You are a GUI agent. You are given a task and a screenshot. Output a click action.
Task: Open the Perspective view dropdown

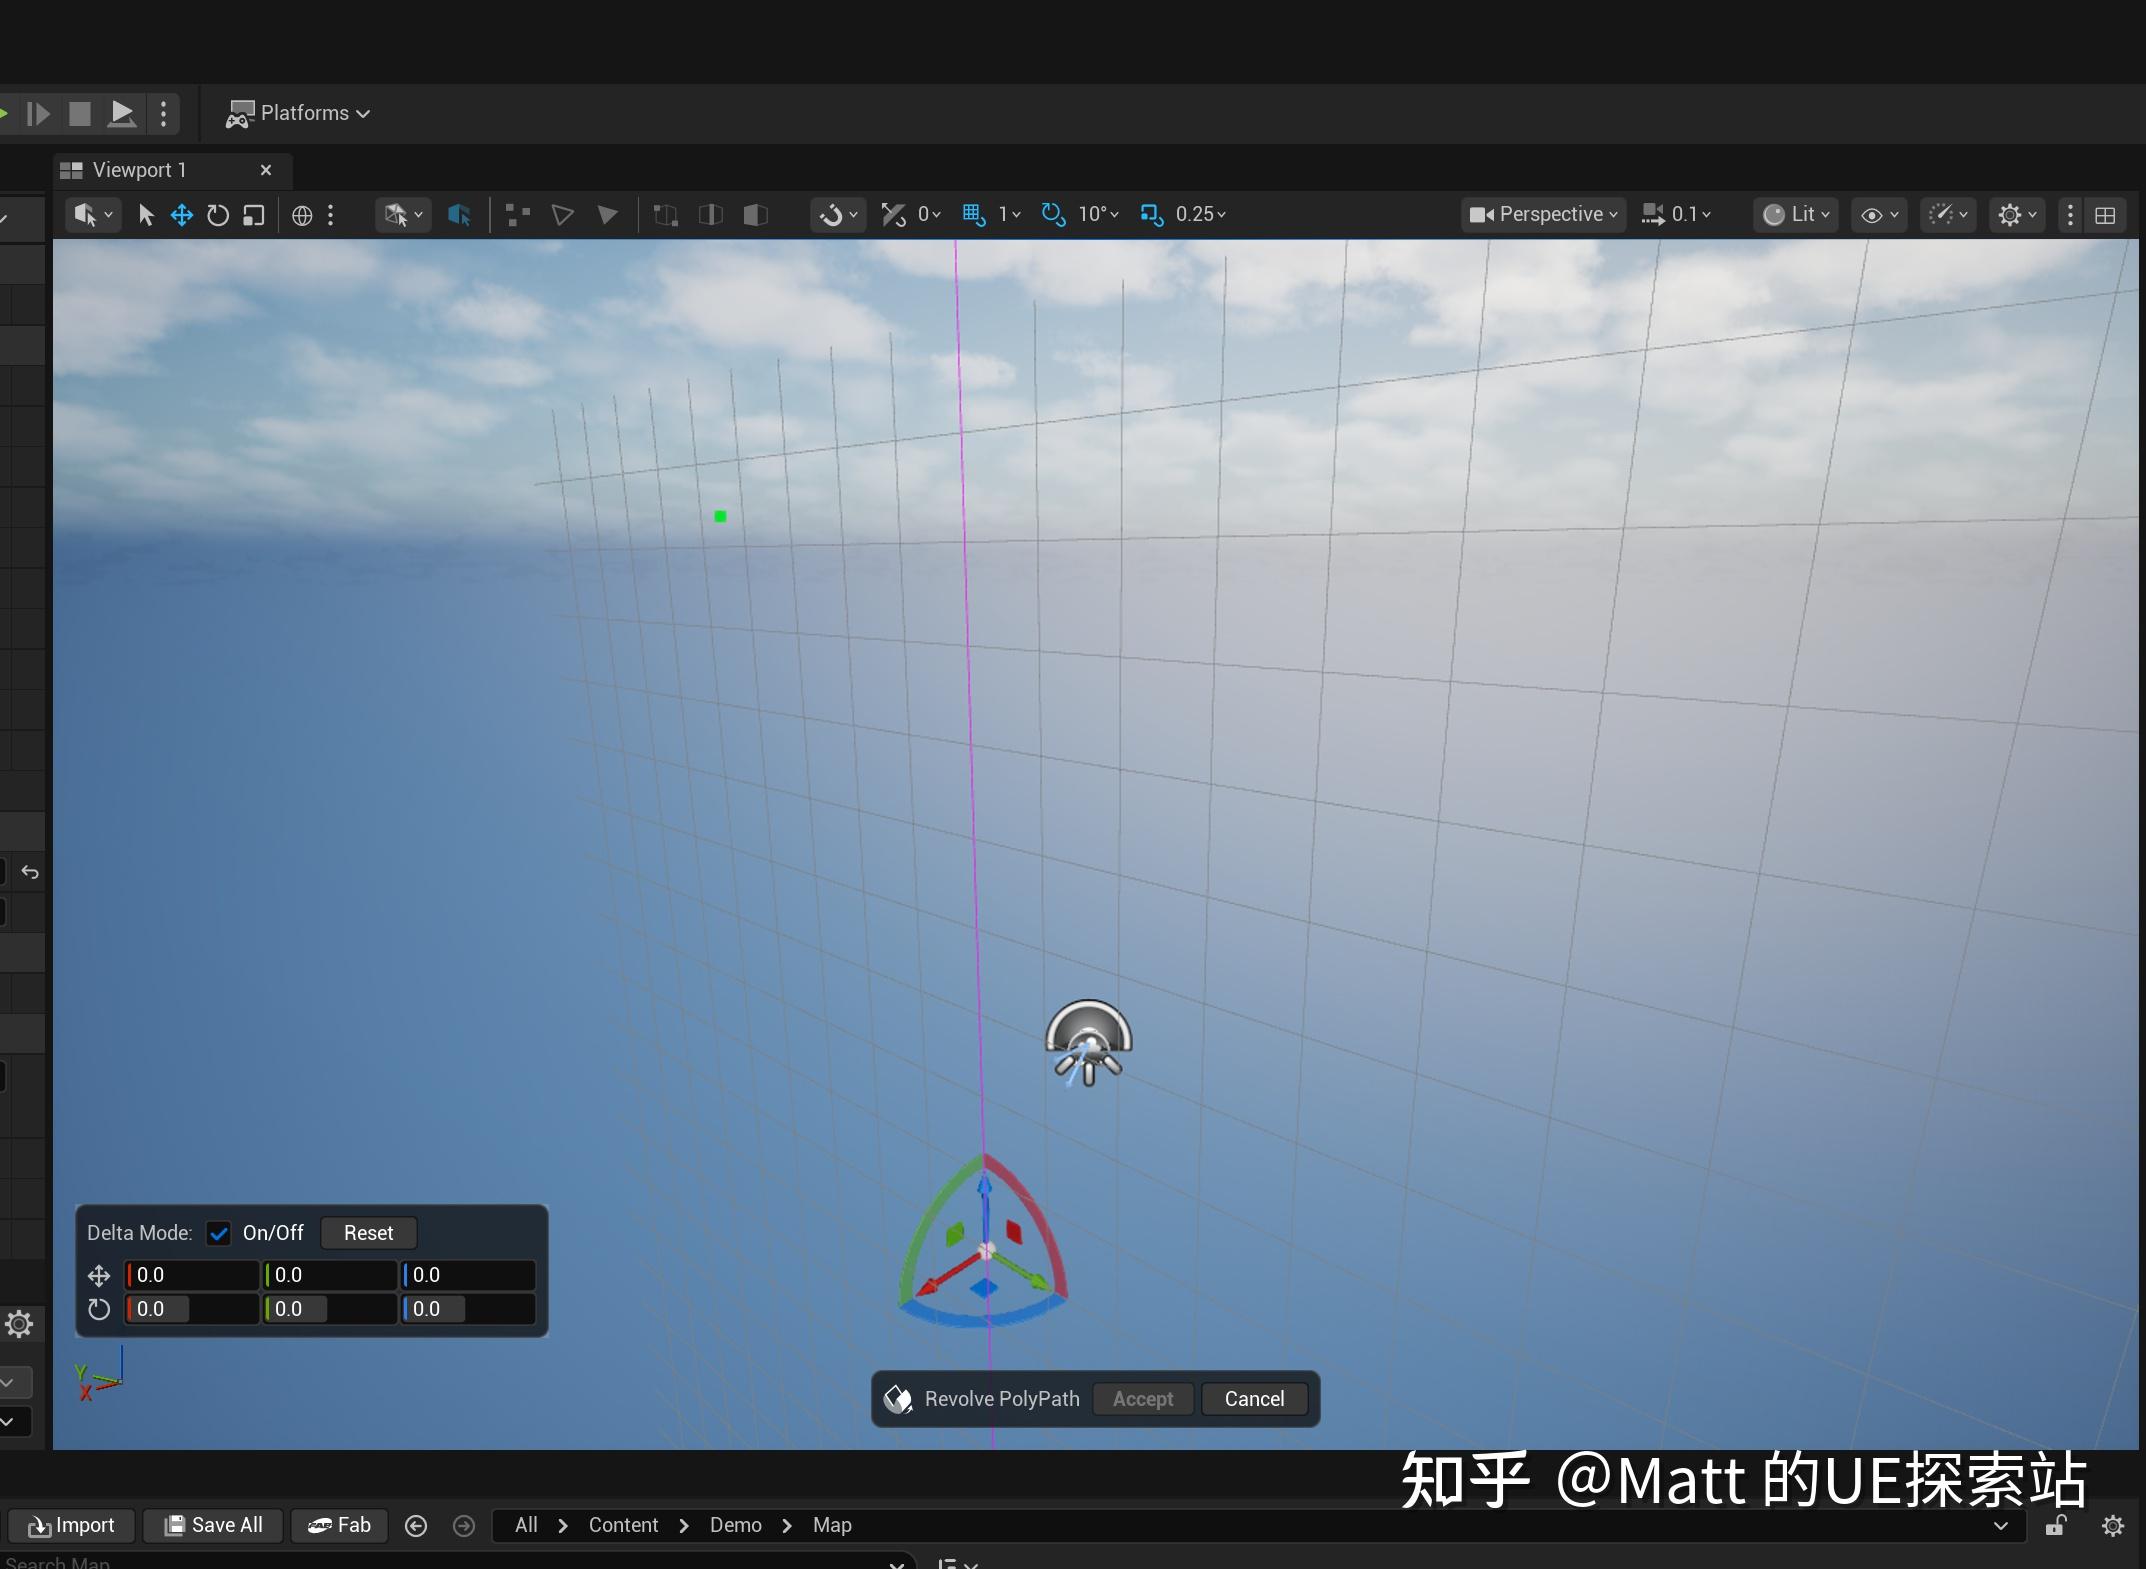point(1541,214)
